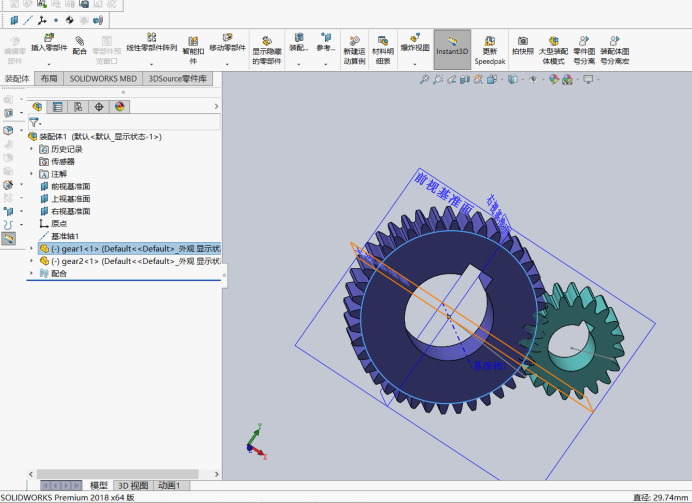The width and height of the screenshot is (692, 503).
Task: Click the 零件图号分离 tool
Action: click(x=584, y=50)
